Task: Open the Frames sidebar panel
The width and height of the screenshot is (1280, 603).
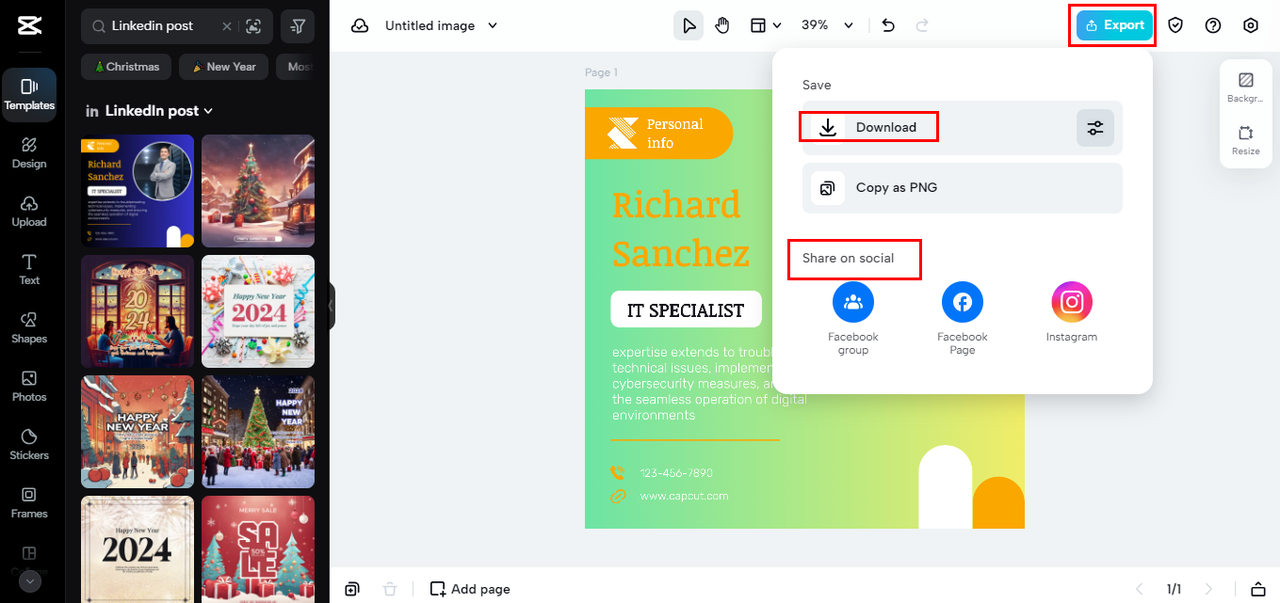Action: 29,503
